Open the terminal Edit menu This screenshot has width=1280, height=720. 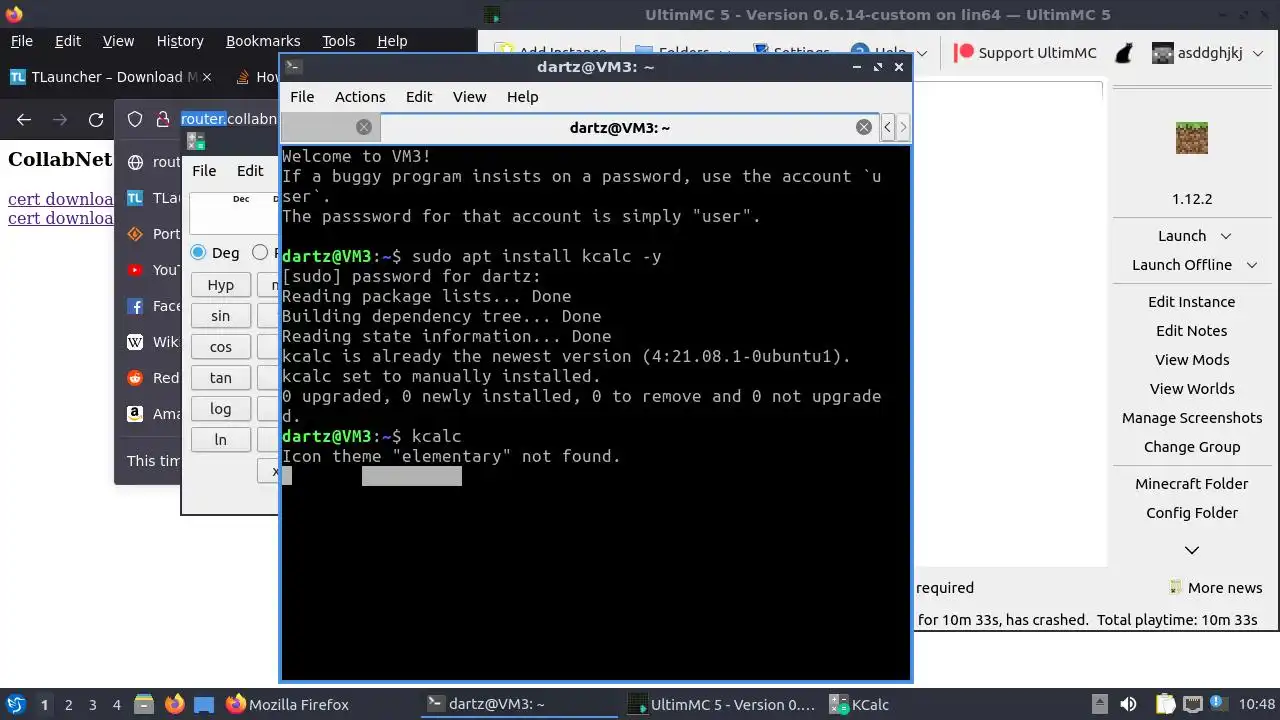click(x=419, y=97)
